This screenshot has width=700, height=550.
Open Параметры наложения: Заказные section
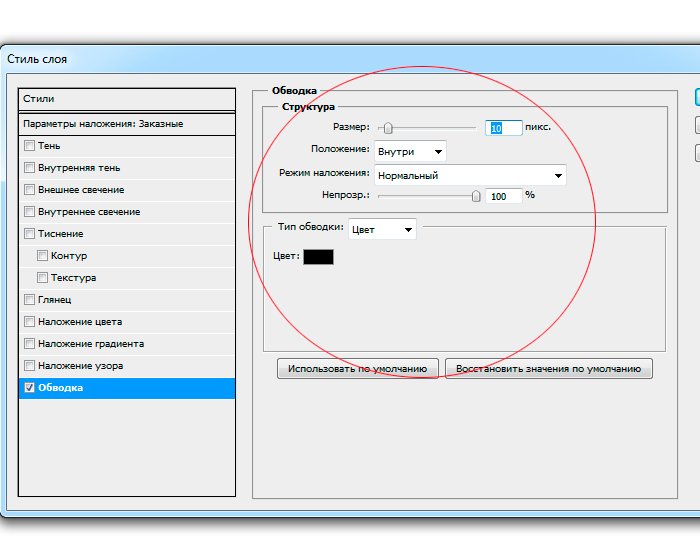127,124
